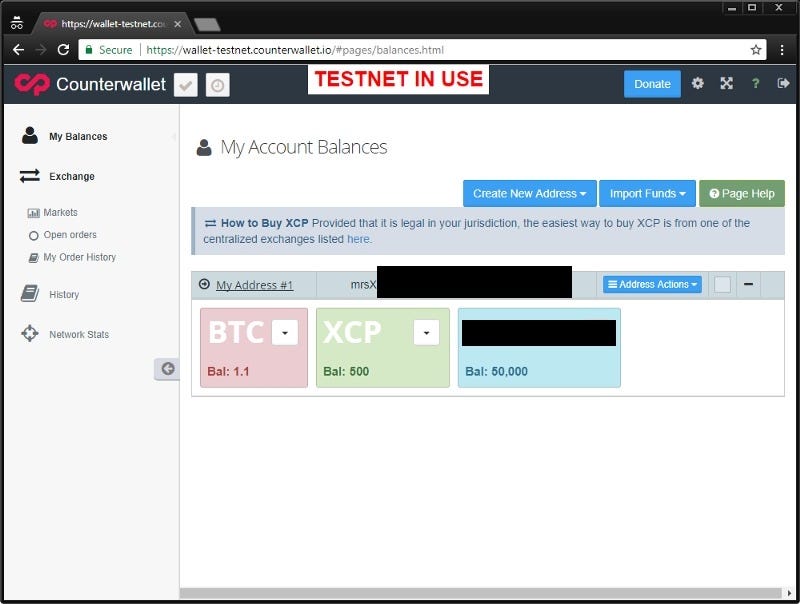Click the Counterwallet logo icon

(x=32, y=84)
